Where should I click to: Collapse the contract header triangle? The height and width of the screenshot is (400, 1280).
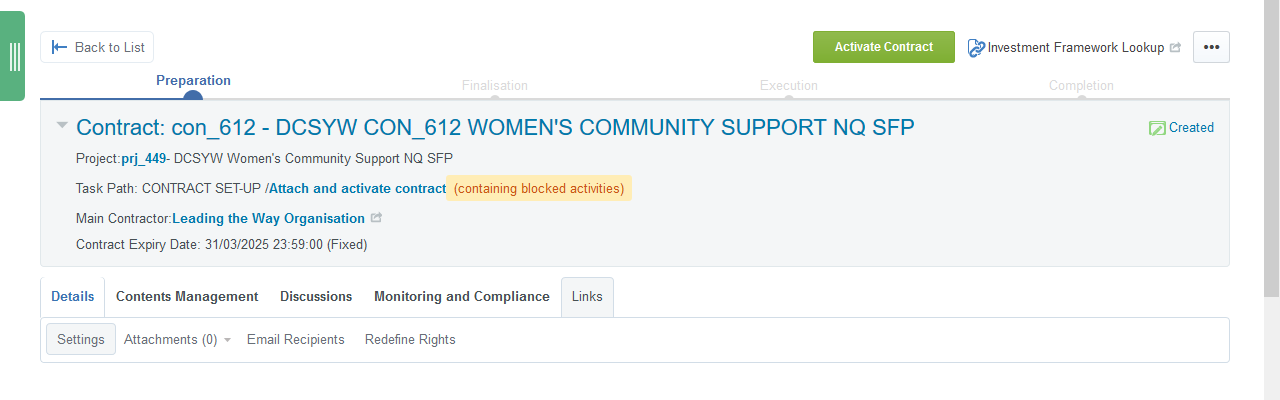click(x=62, y=126)
